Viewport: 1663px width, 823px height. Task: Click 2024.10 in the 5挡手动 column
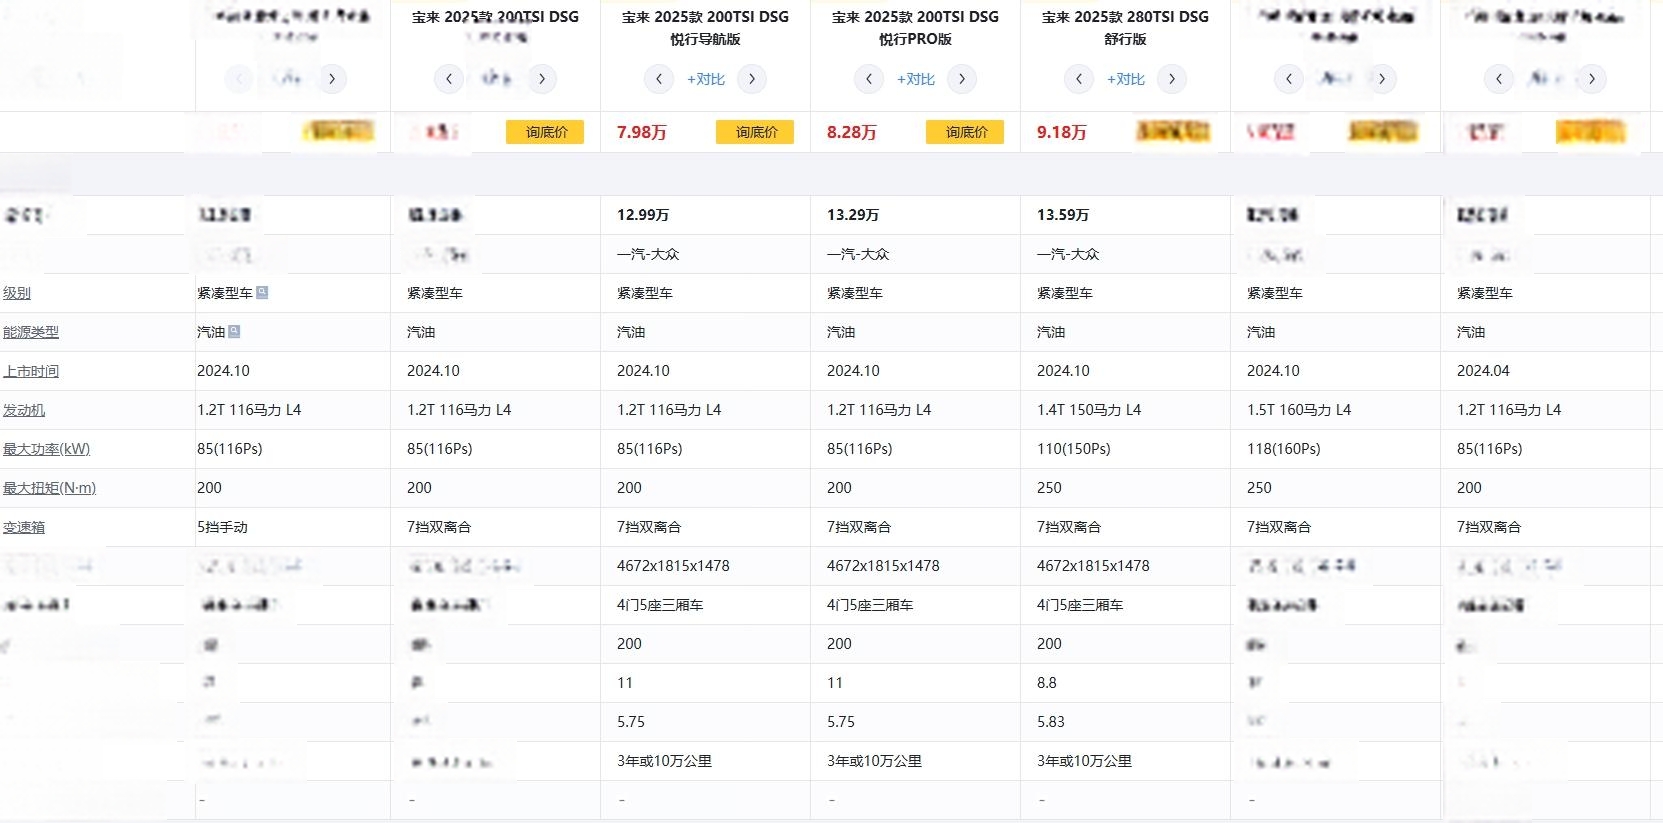point(223,371)
